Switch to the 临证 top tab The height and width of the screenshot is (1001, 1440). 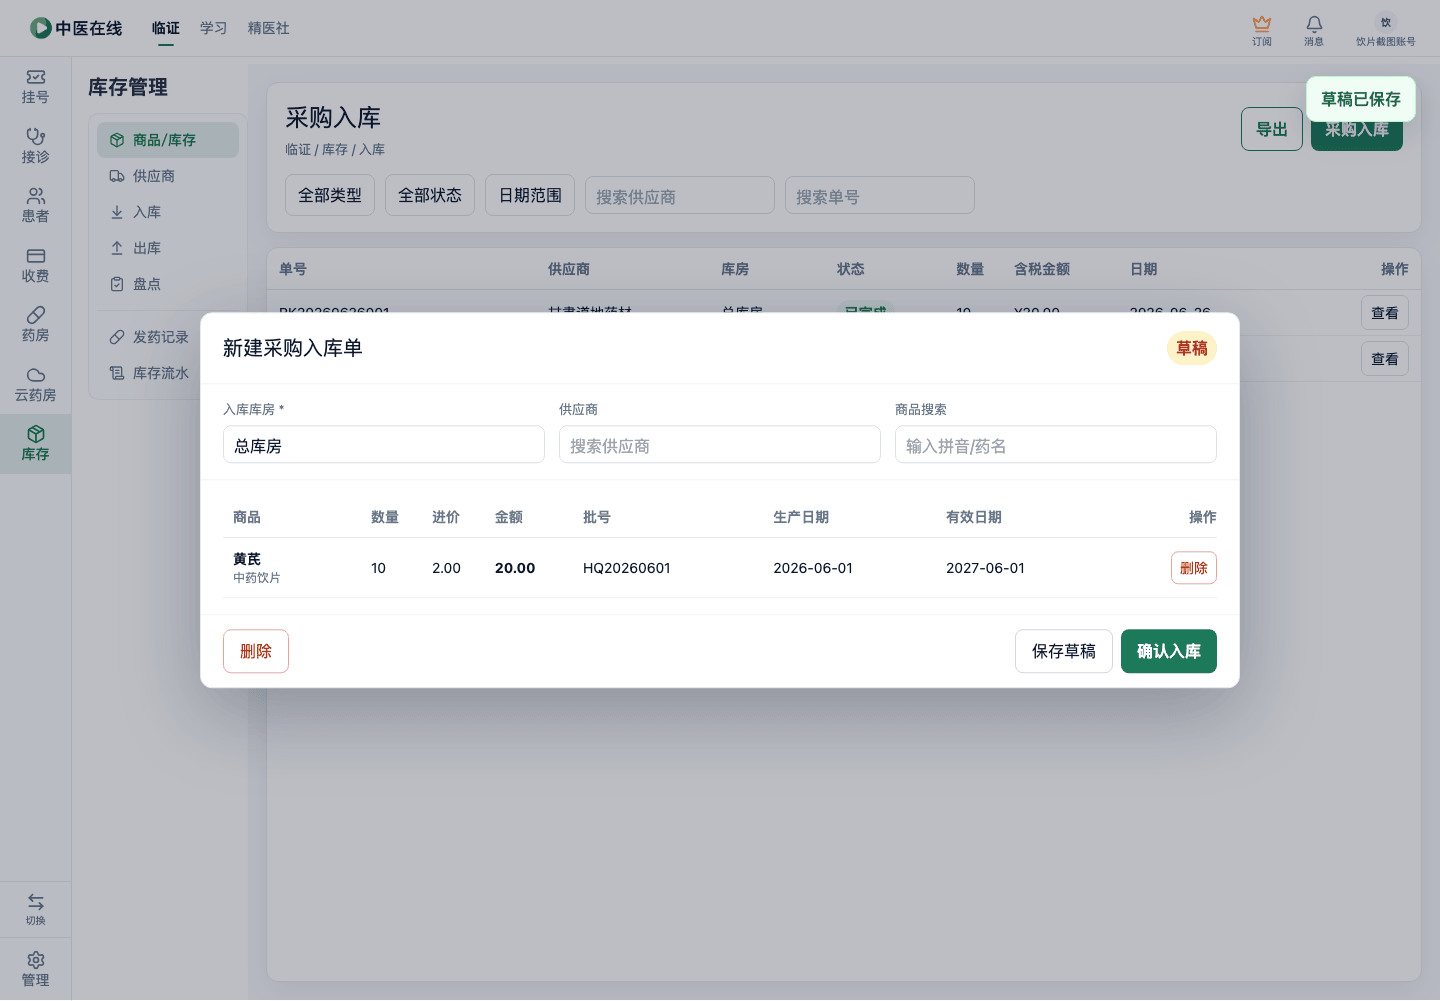click(166, 28)
